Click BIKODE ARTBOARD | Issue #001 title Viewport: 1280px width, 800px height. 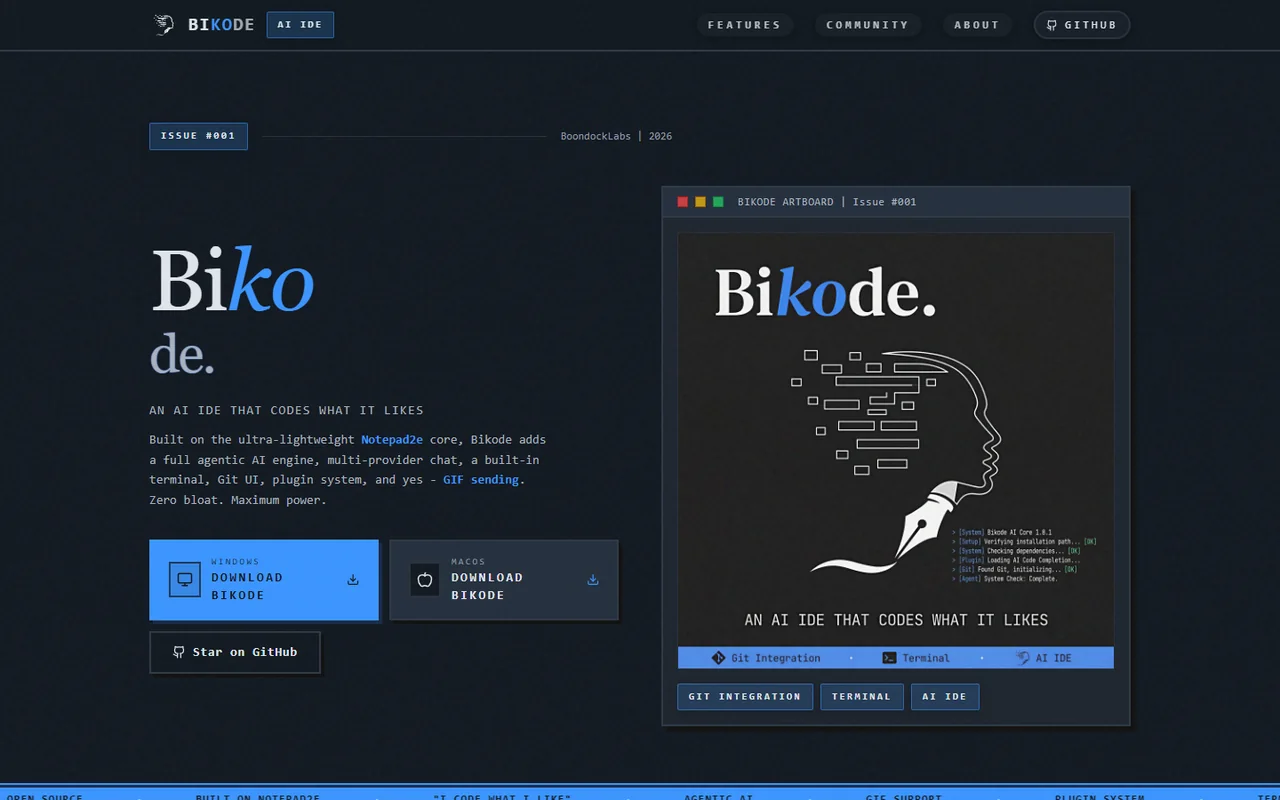[x=827, y=202]
